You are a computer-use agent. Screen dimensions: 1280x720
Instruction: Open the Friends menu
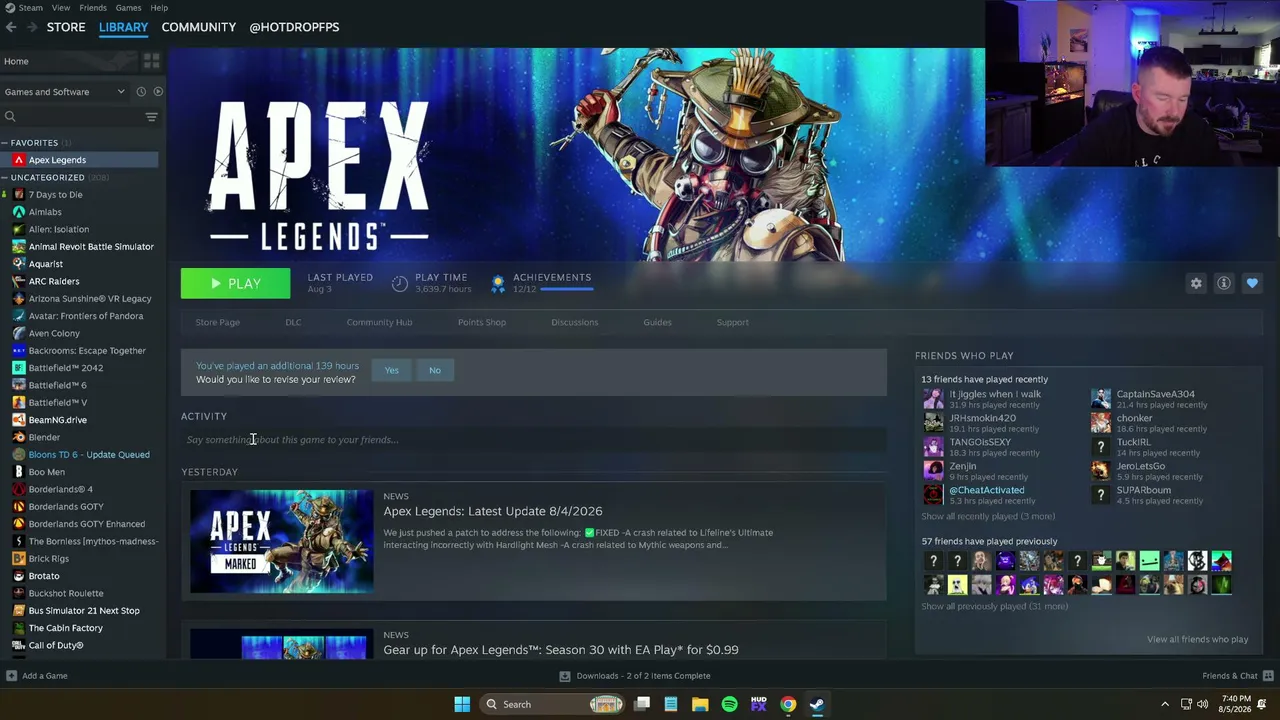click(x=93, y=8)
